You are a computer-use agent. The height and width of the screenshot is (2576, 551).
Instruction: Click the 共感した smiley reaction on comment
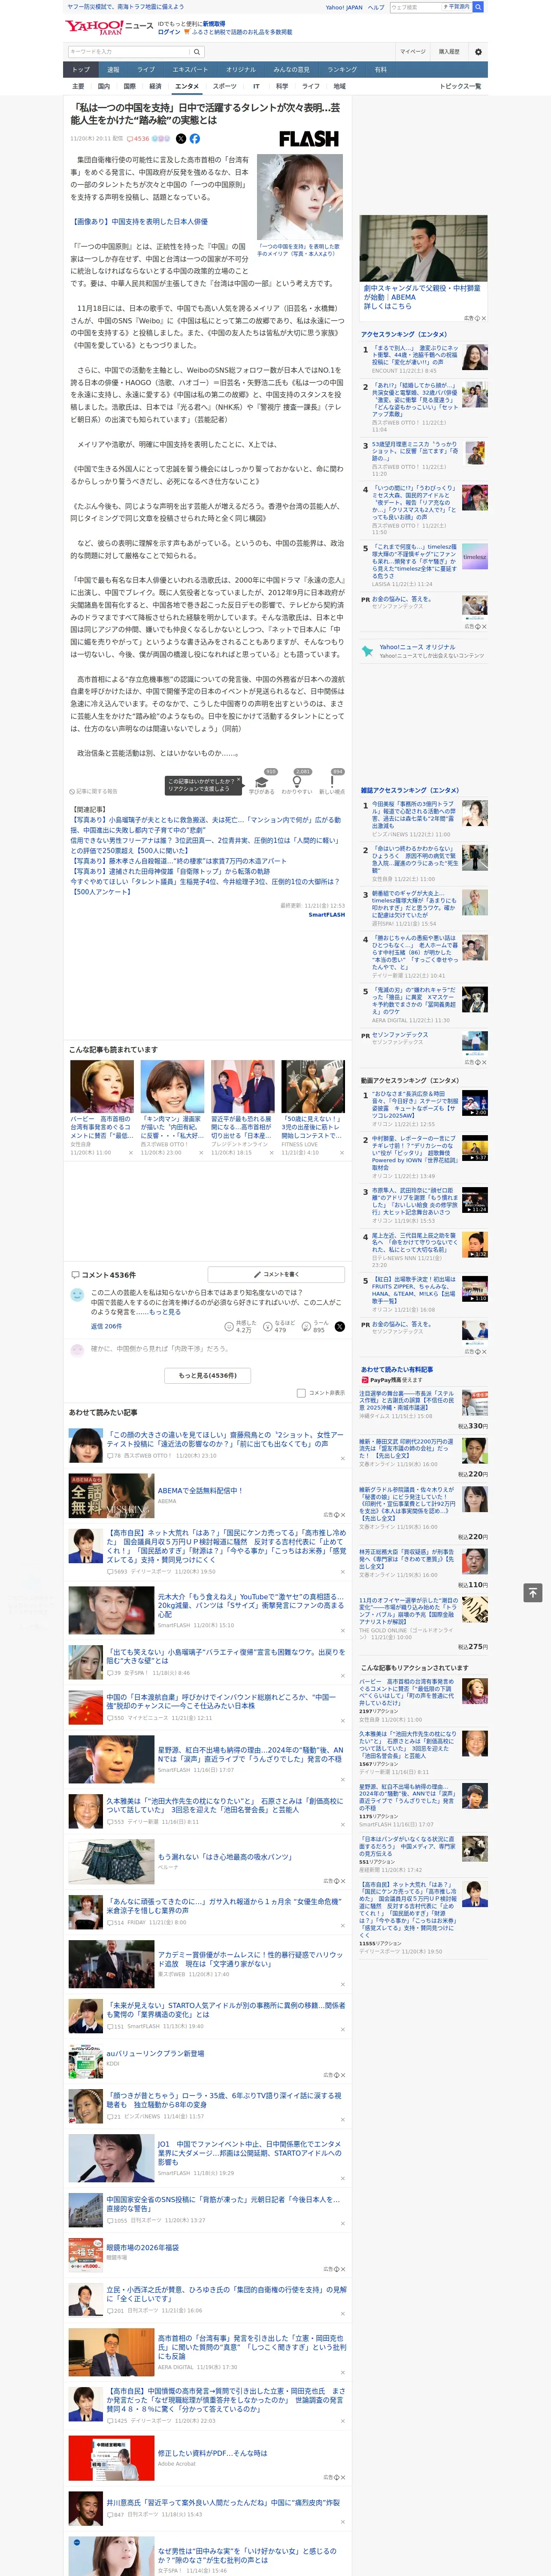tap(240, 1326)
